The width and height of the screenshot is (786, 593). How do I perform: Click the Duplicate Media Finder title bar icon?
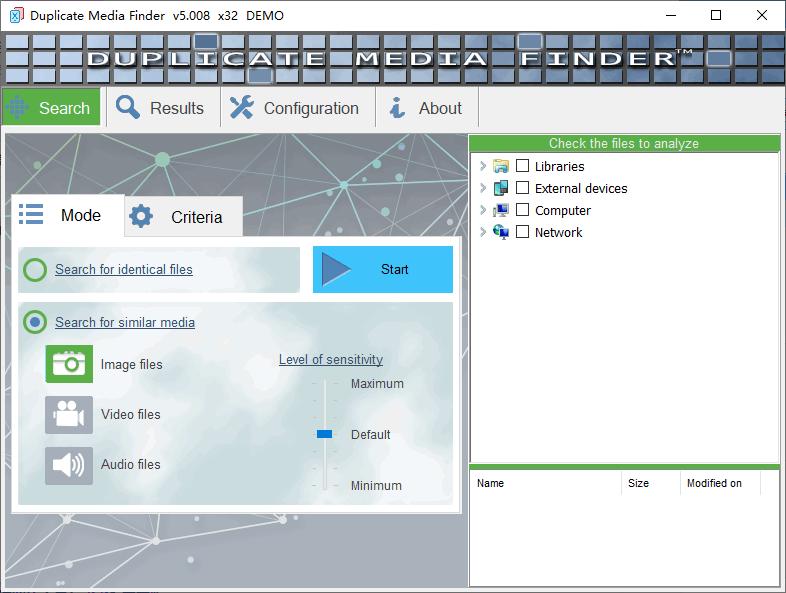coord(16,16)
